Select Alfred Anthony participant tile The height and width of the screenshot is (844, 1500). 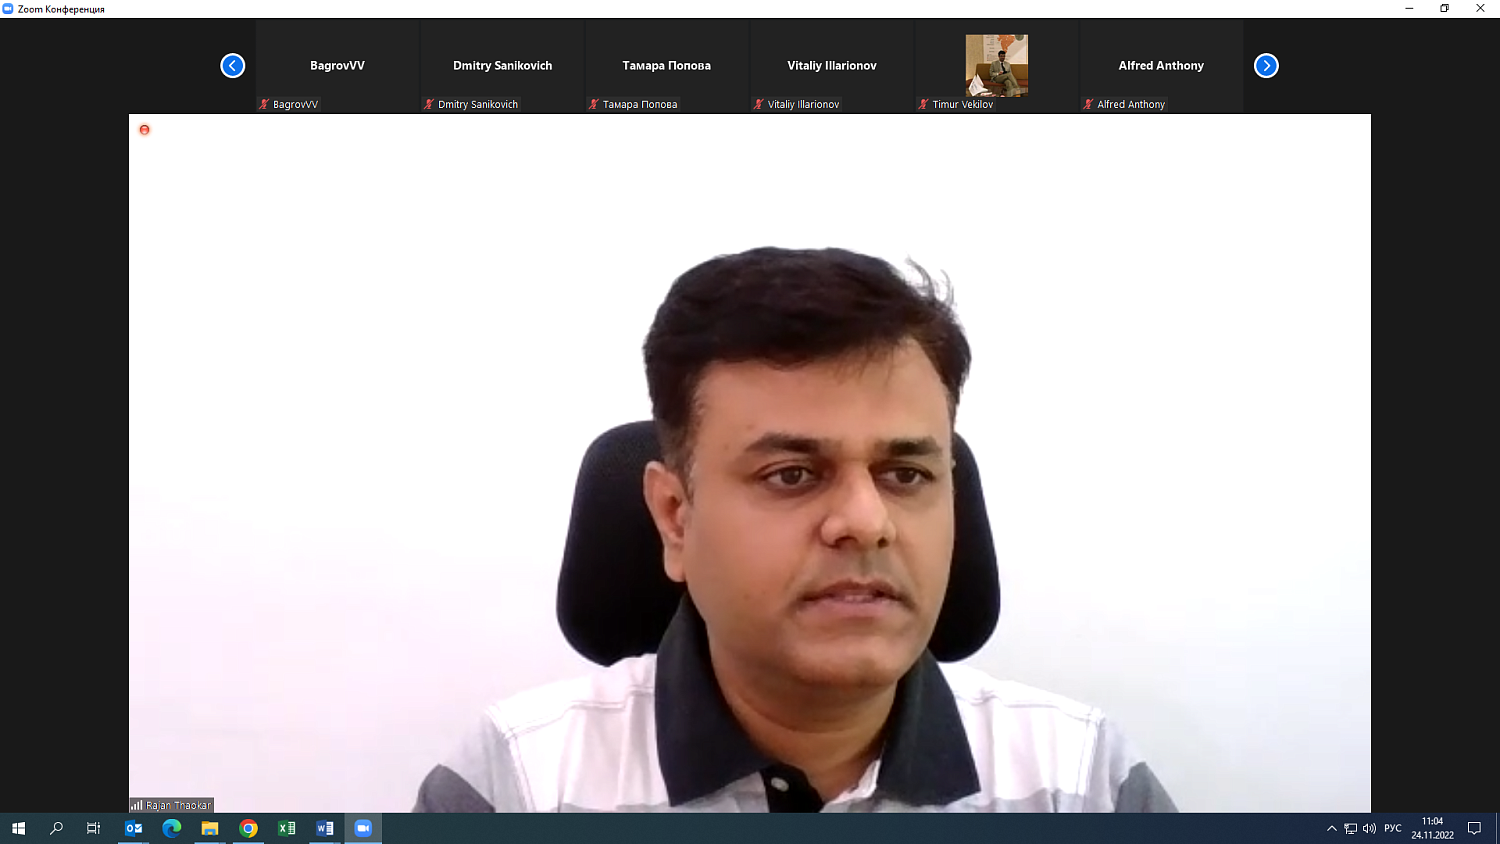pyautogui.click(x=1161, y=66)
